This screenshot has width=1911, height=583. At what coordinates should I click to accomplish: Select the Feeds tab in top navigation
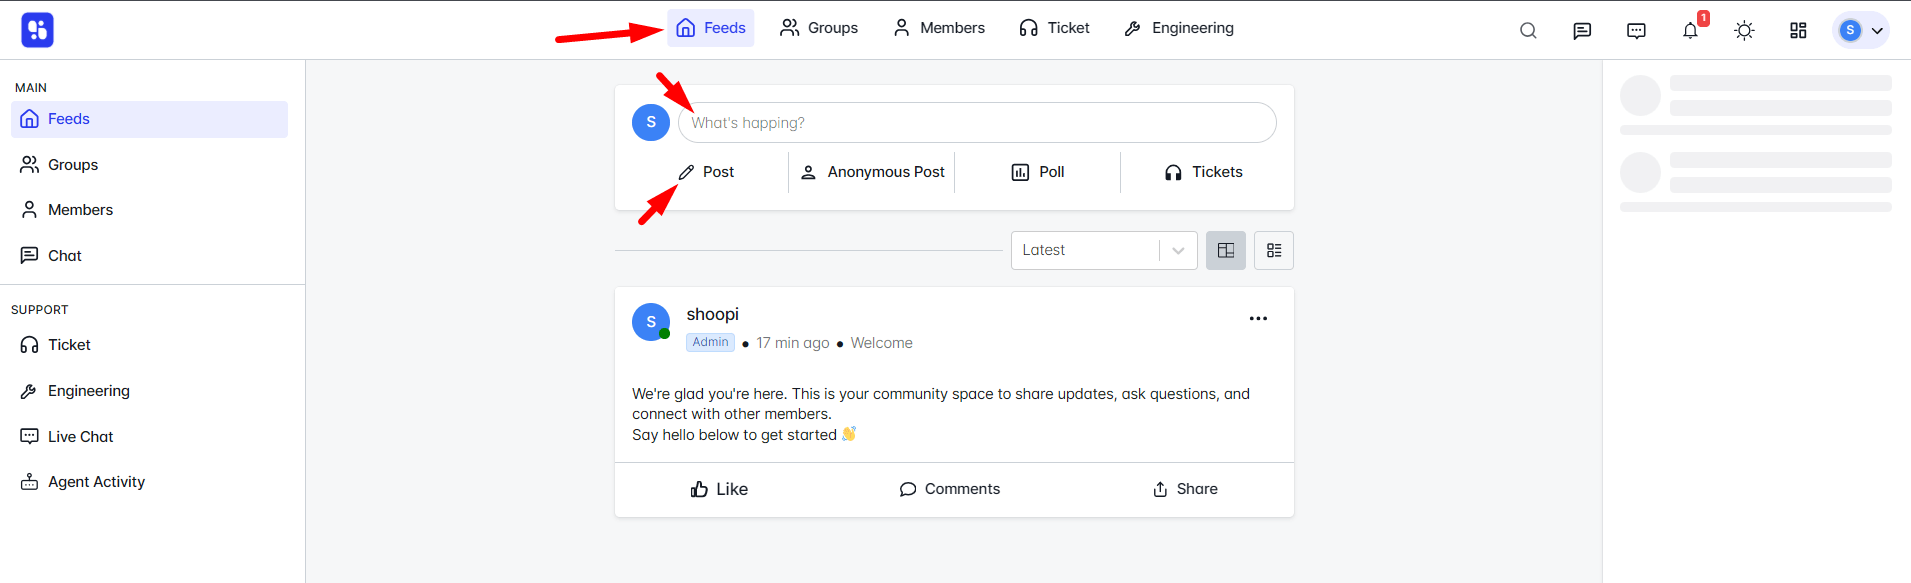(711, 28)
